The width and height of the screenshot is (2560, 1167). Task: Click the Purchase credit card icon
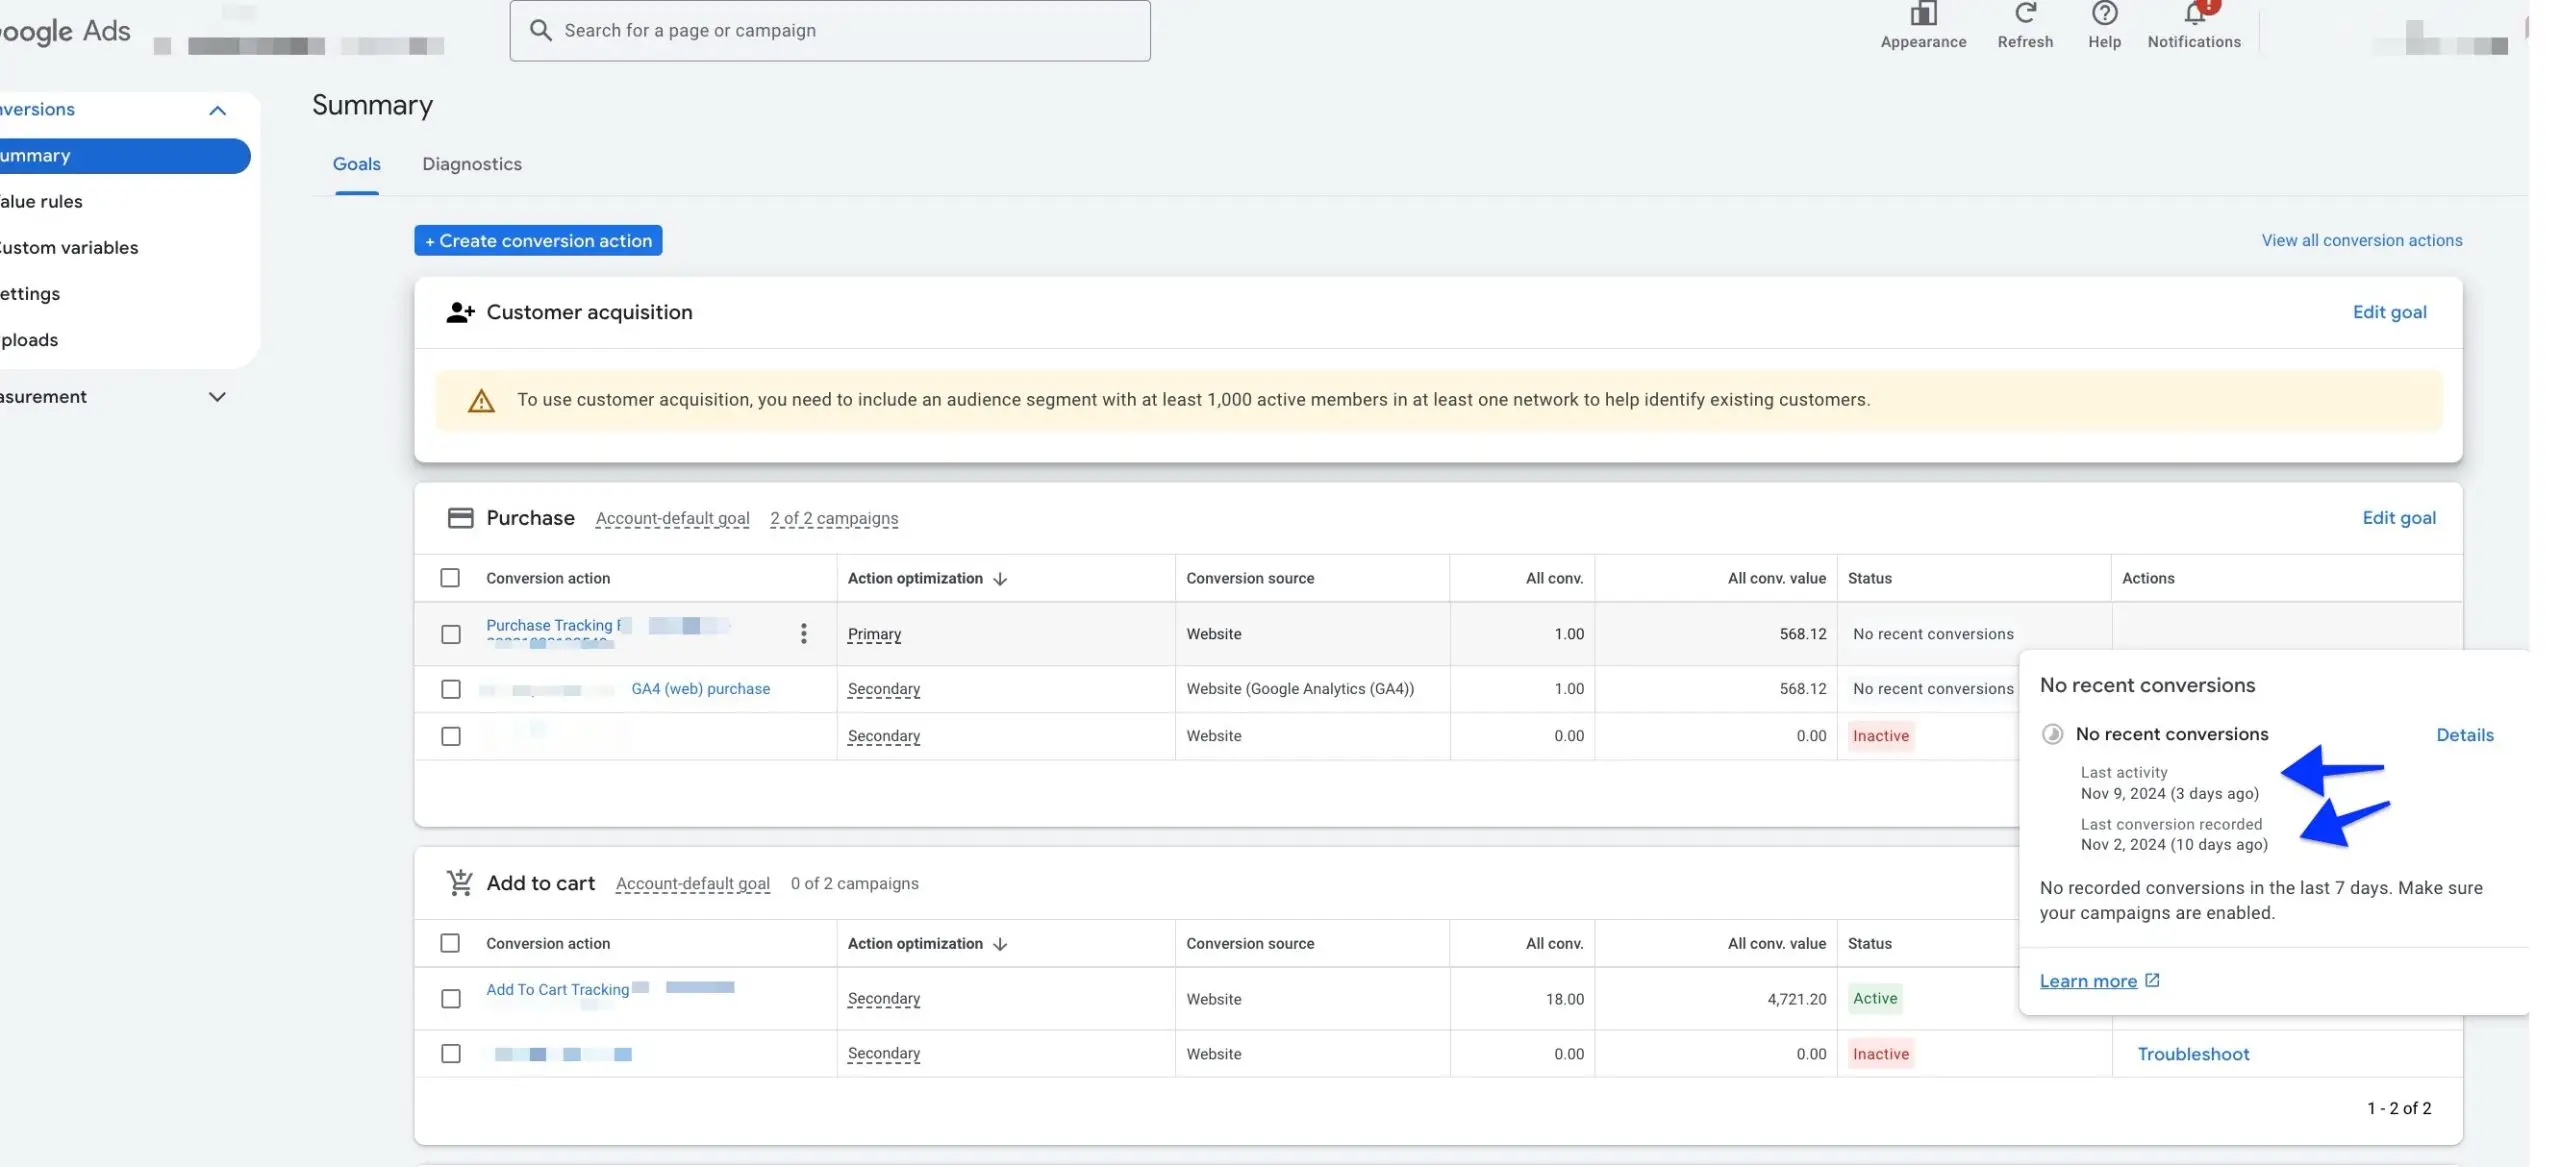pos(460,518)
